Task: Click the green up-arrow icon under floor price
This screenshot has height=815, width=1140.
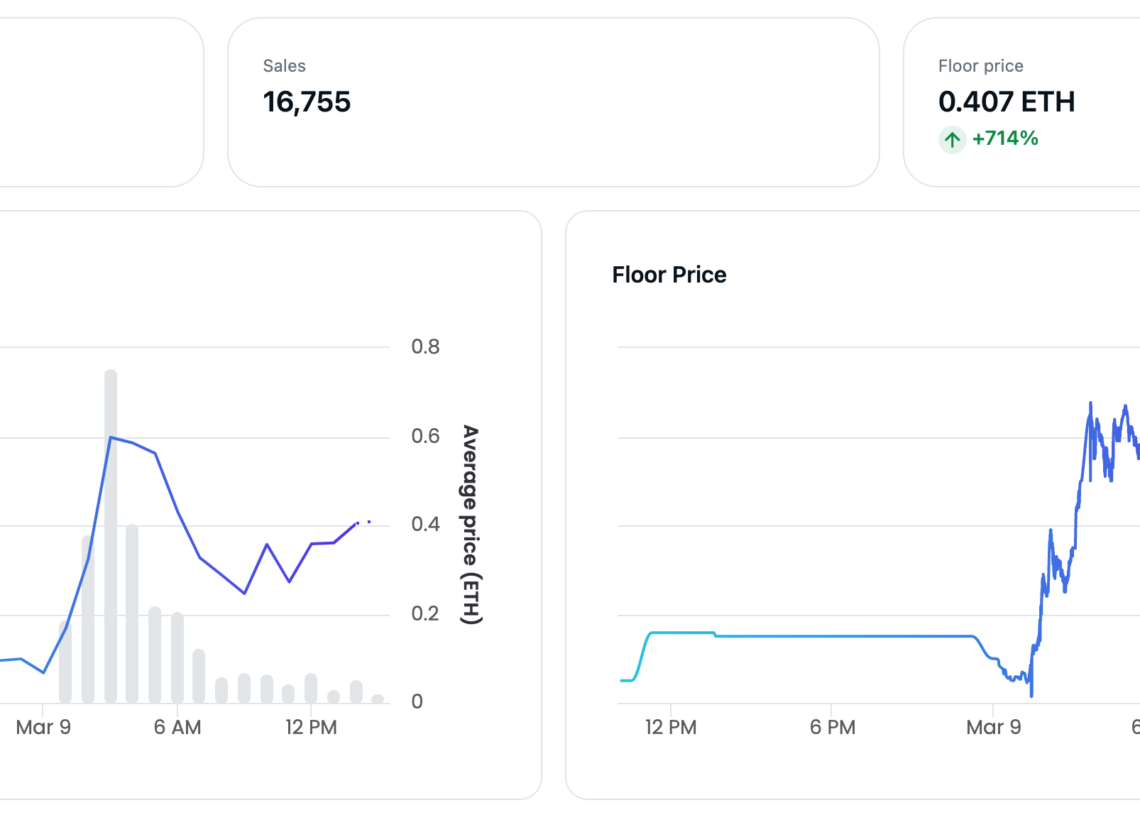Action: (x=952, y=139)
